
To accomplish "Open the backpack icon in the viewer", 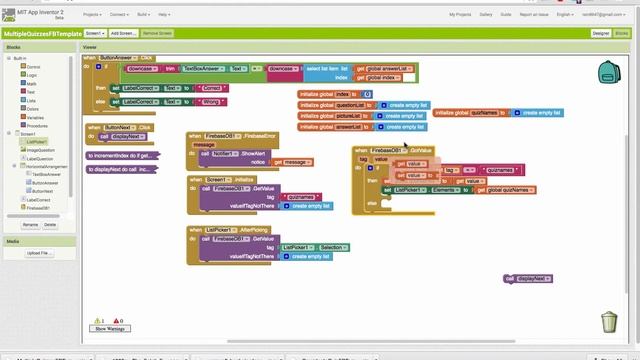I will pos(609,72).
